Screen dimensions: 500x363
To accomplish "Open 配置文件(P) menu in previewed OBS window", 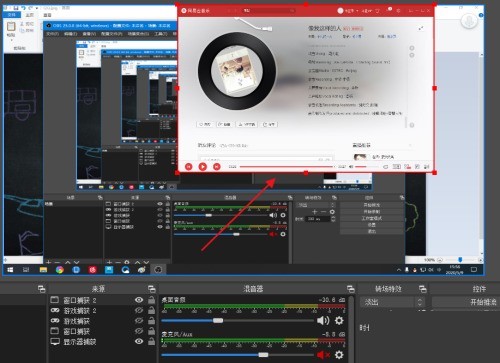I will (x=112, y=34).
